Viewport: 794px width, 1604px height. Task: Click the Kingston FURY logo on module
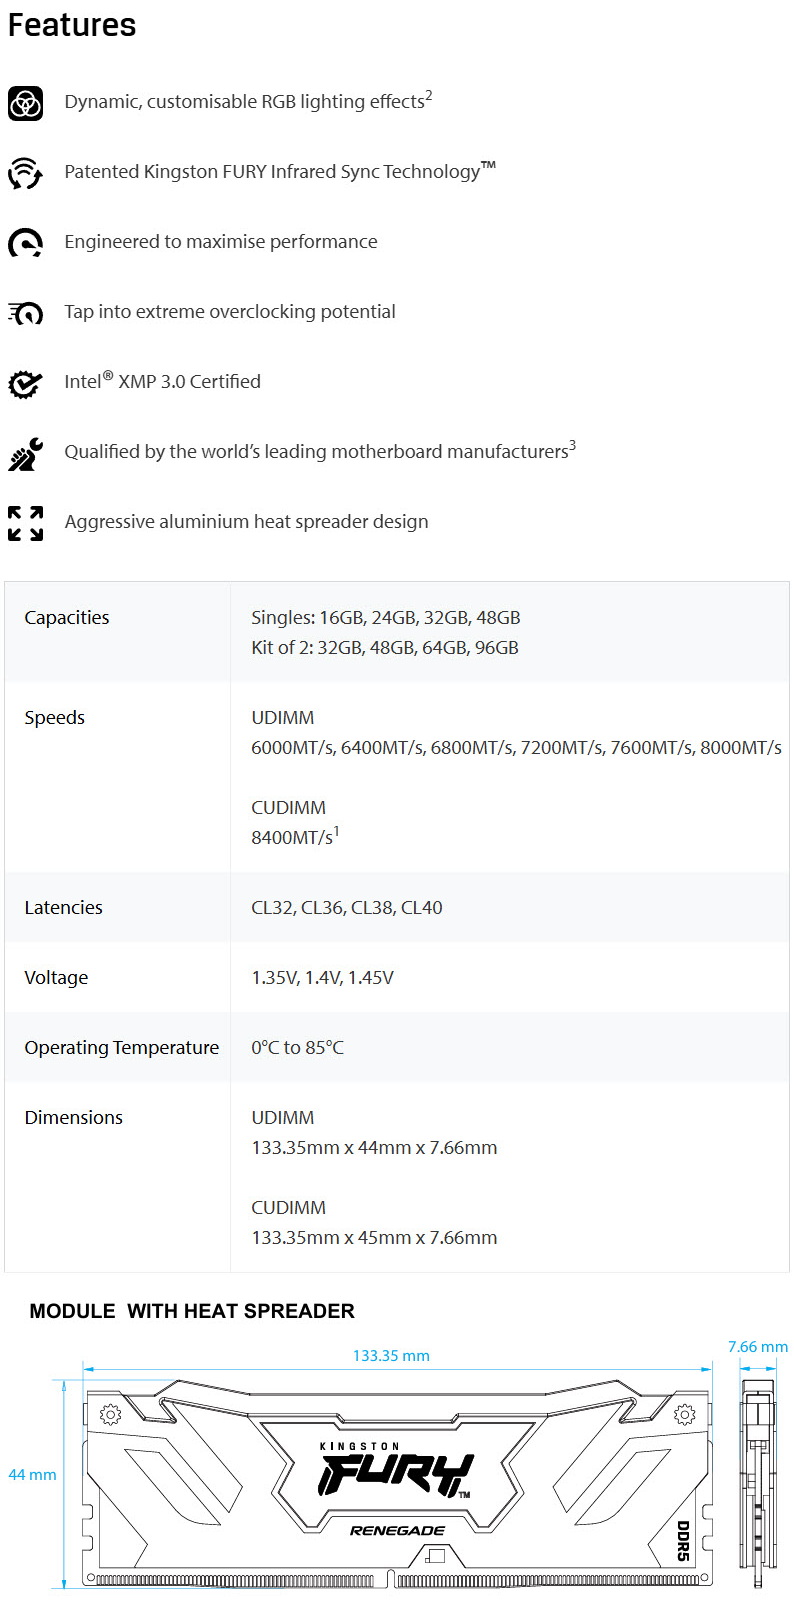(x=396, y=1470)
